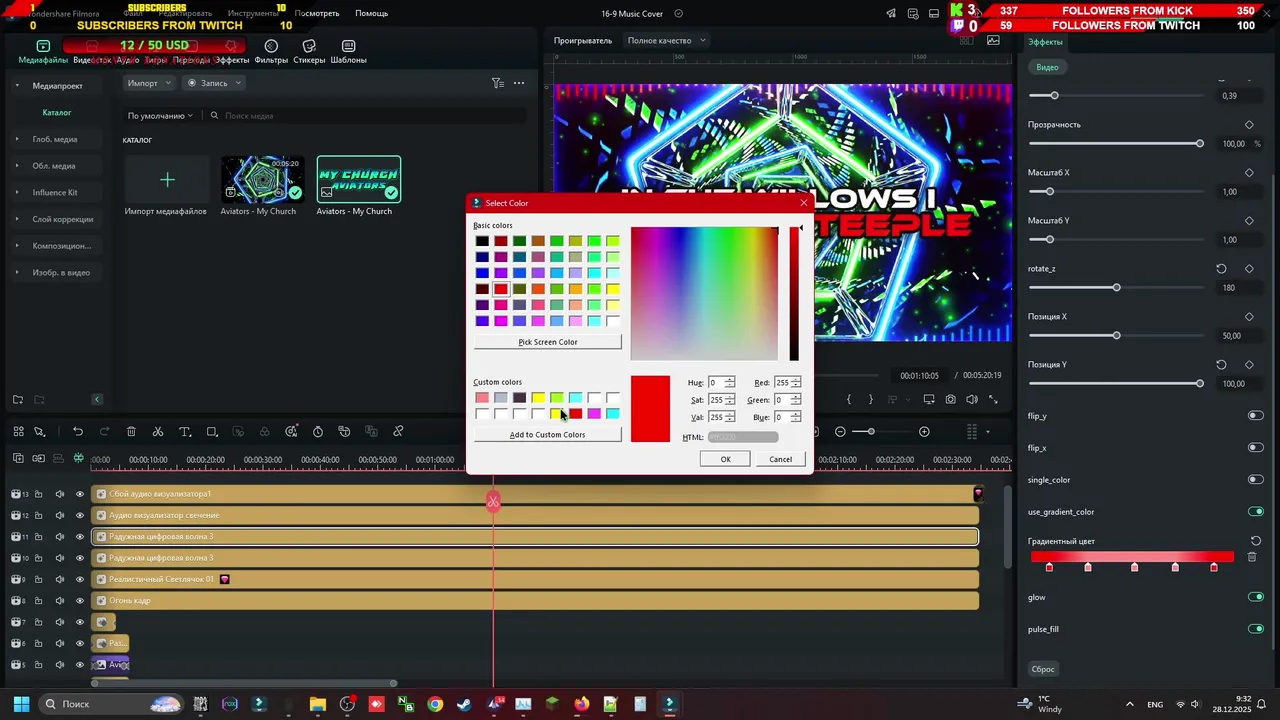Choose the selection pointer tool in timeline toolbar
Image resolution: width=1280 pixels, height=720 pixels.
pos(40,432)
